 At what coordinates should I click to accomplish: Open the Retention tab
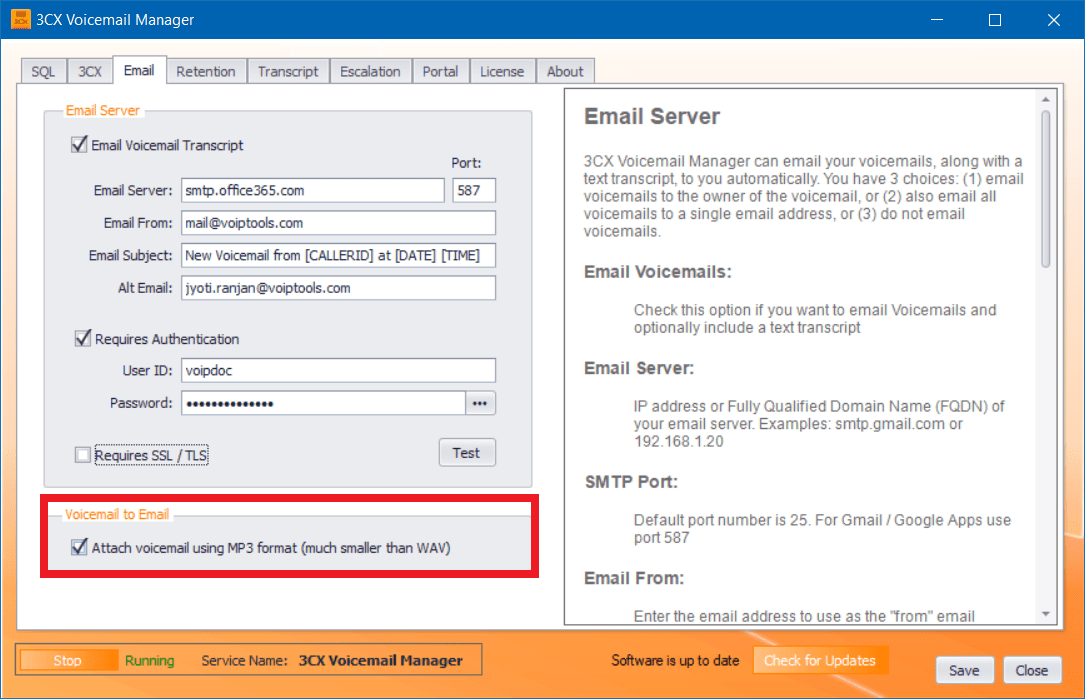pyautogui.click(x=206, y=71)
